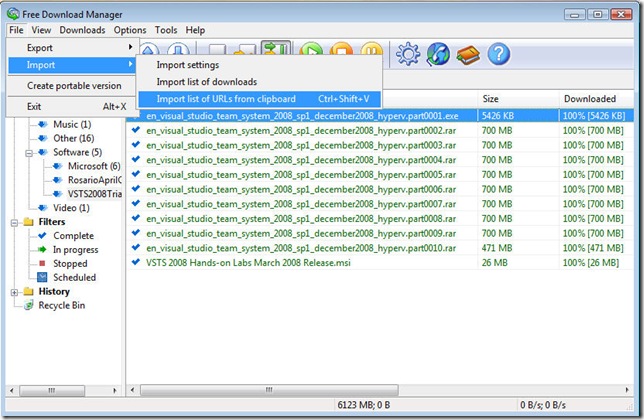
Task: Click the 0 B/s; 0 B/s speed status entry
Action: [x=543, y=405]
